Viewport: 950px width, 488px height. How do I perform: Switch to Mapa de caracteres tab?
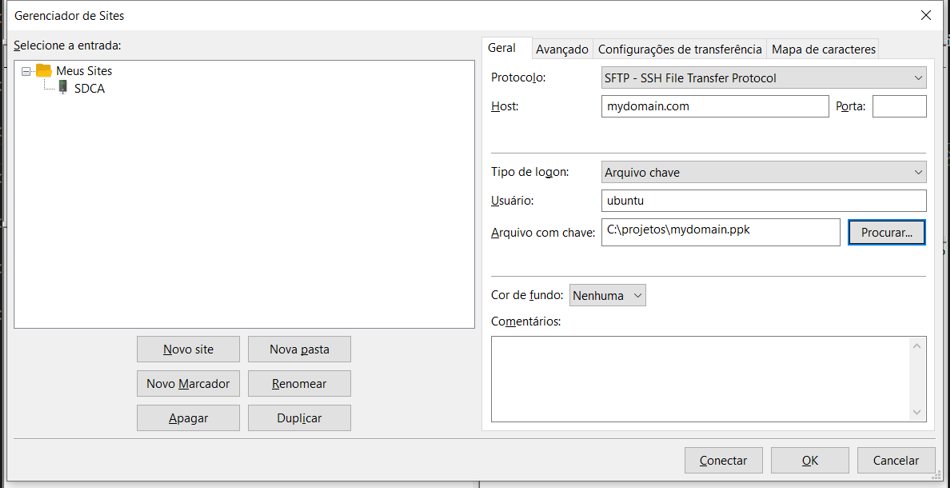tap(823, 50)
